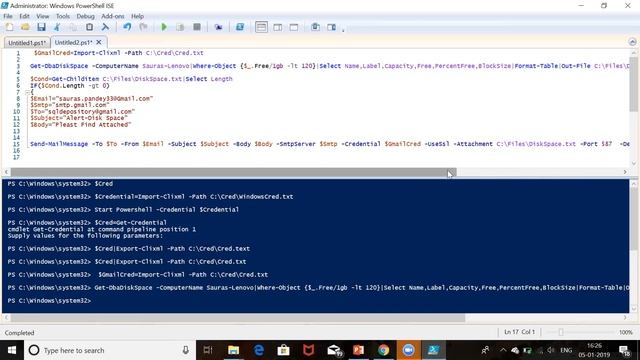Cut the selection with the scissors icon
Image resolution: width=640 pixels, height=360 pixels.
click(57, 27)
